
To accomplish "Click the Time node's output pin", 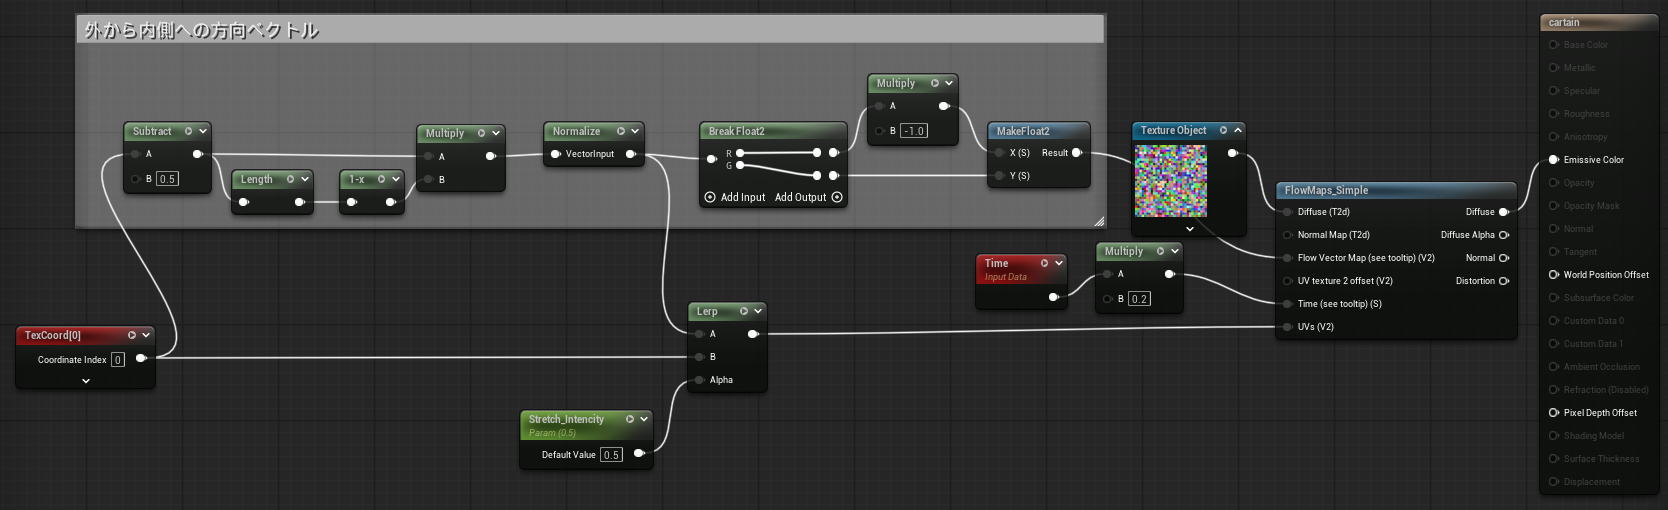I will pyautogui.click(x=1053, y=297).
